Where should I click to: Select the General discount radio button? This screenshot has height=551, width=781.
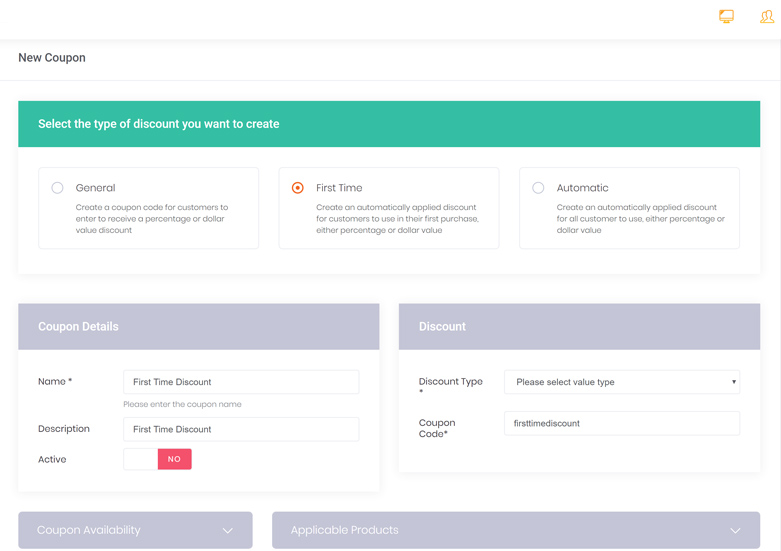[x=57, y=188]
